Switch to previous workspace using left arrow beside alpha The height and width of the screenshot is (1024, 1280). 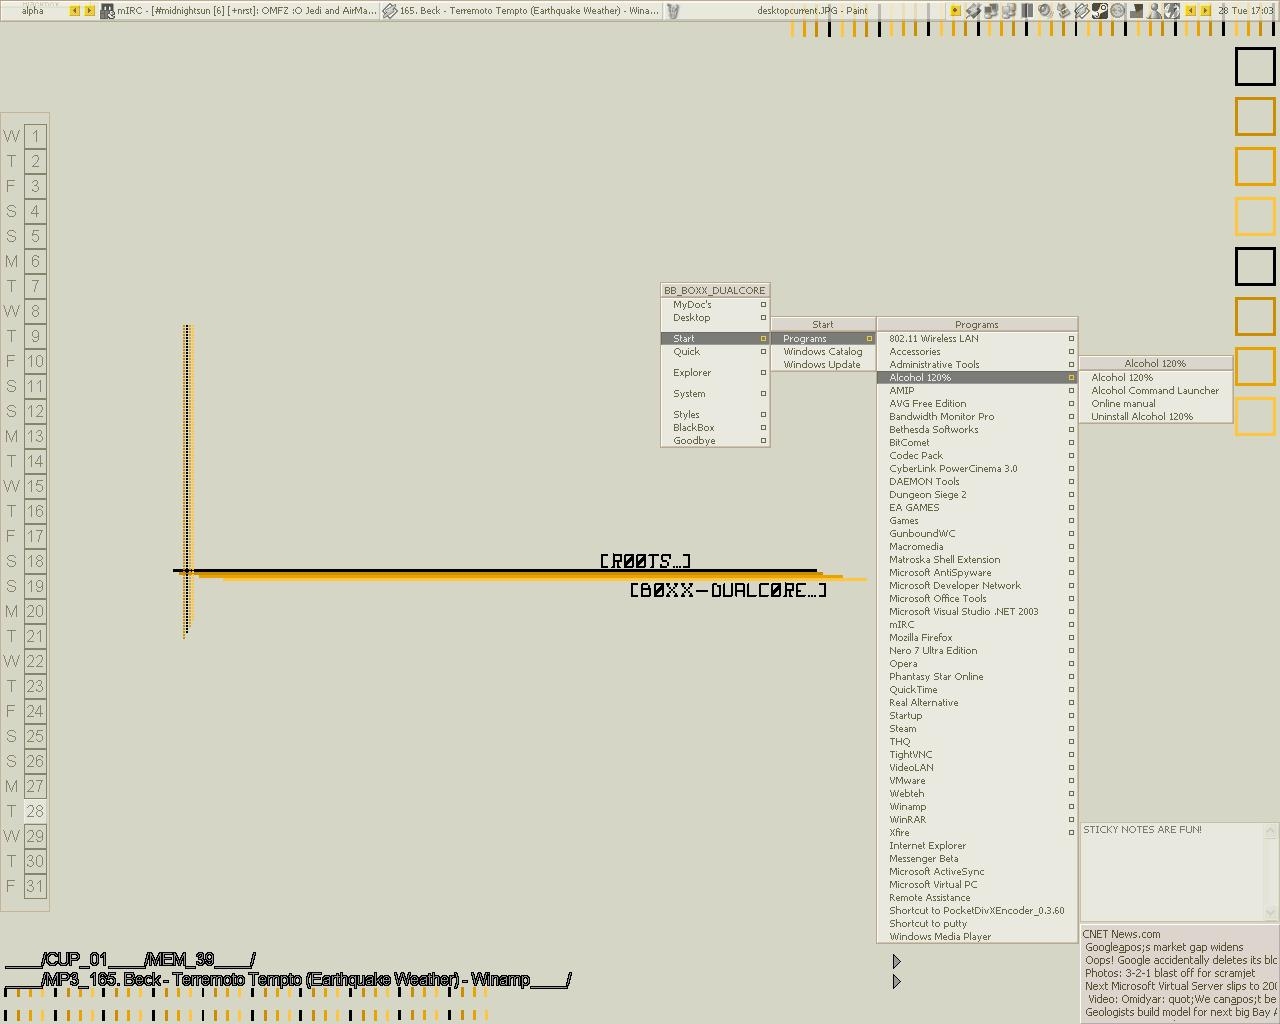pos(74,11)
